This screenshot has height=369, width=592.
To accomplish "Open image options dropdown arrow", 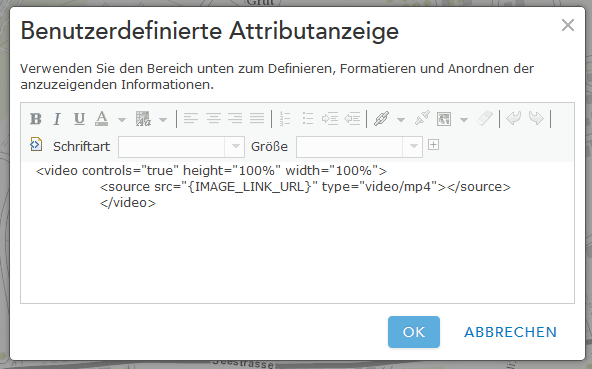I will pyautogui.click(x=464, y=120).
